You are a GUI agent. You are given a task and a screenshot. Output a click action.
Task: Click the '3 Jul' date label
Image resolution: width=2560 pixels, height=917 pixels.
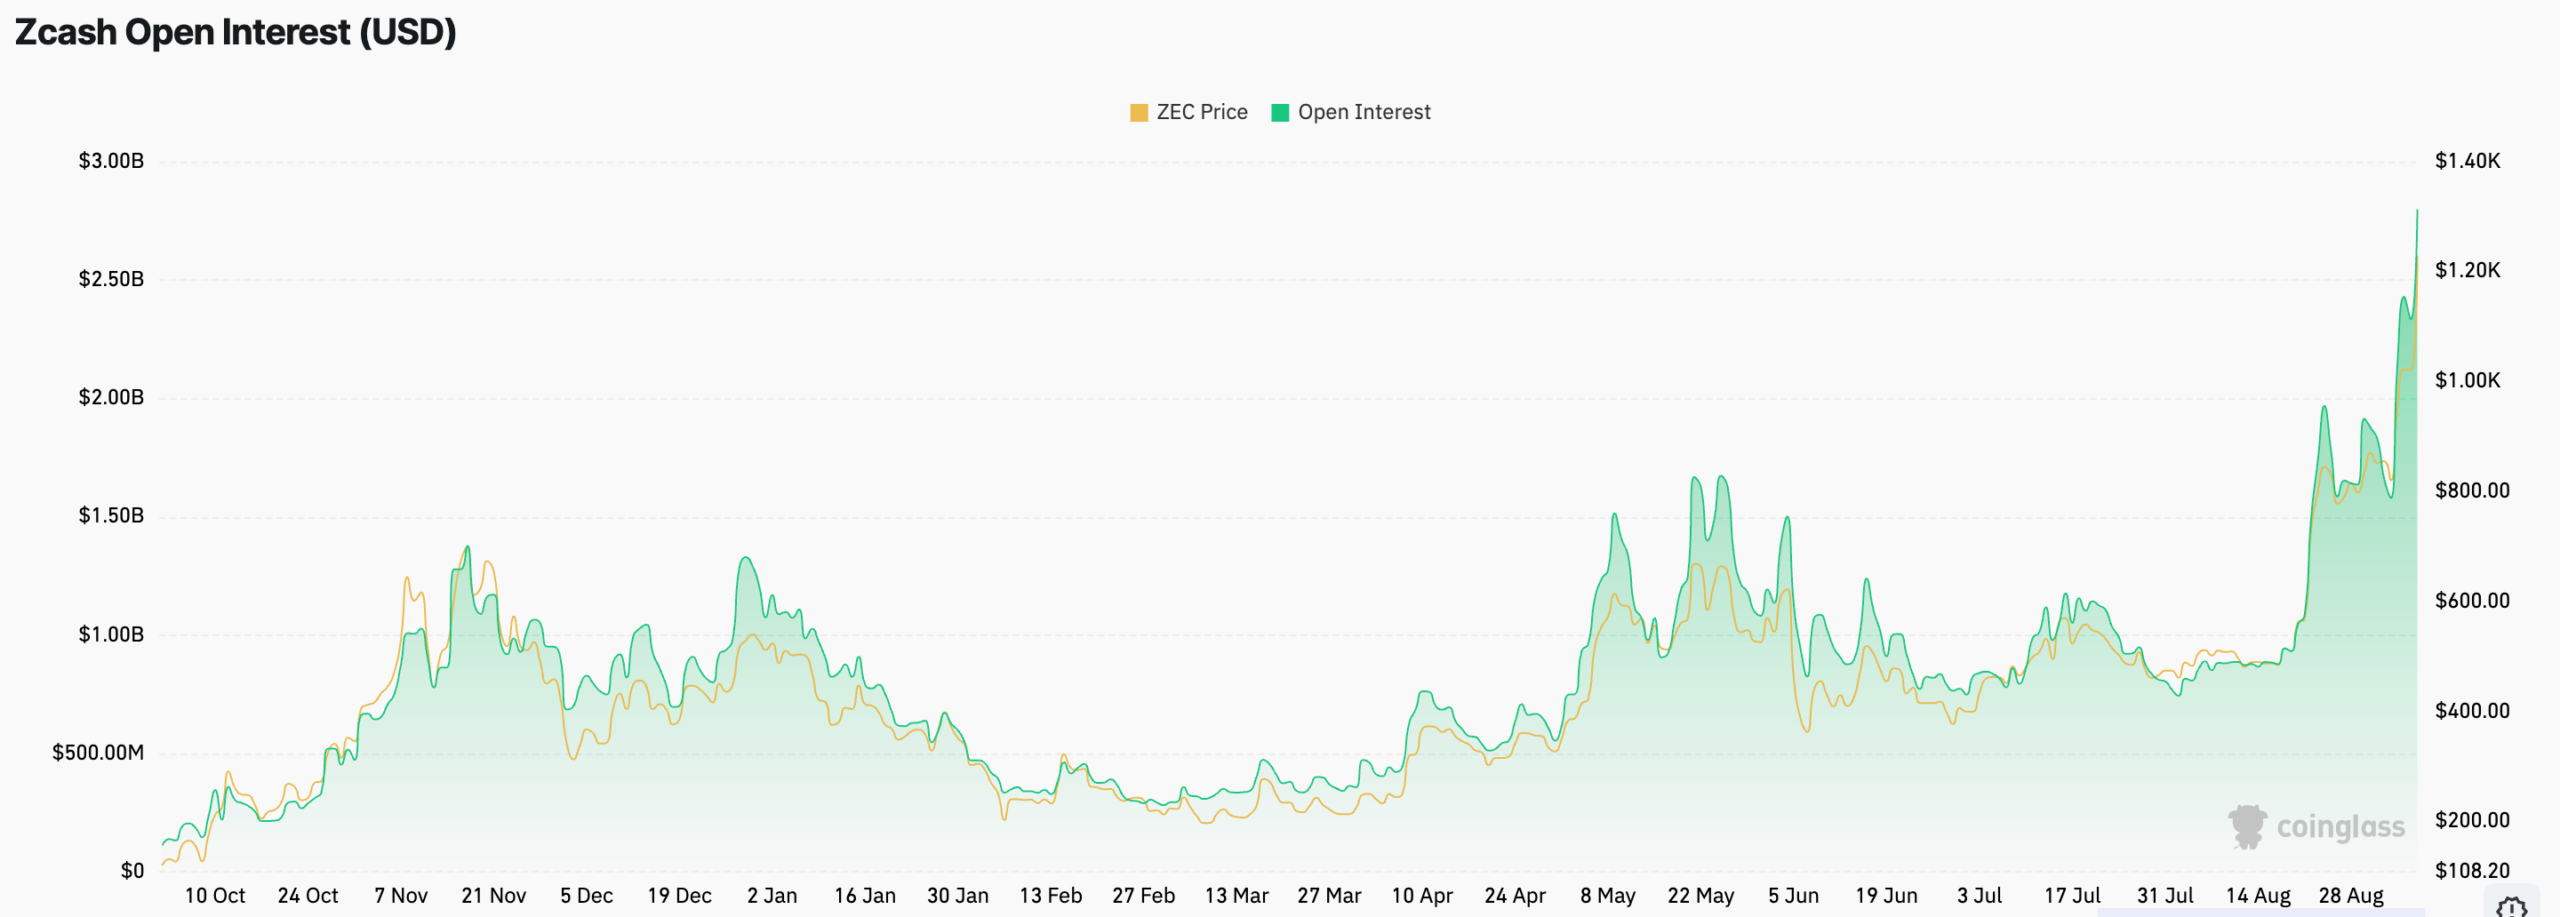1980,896
